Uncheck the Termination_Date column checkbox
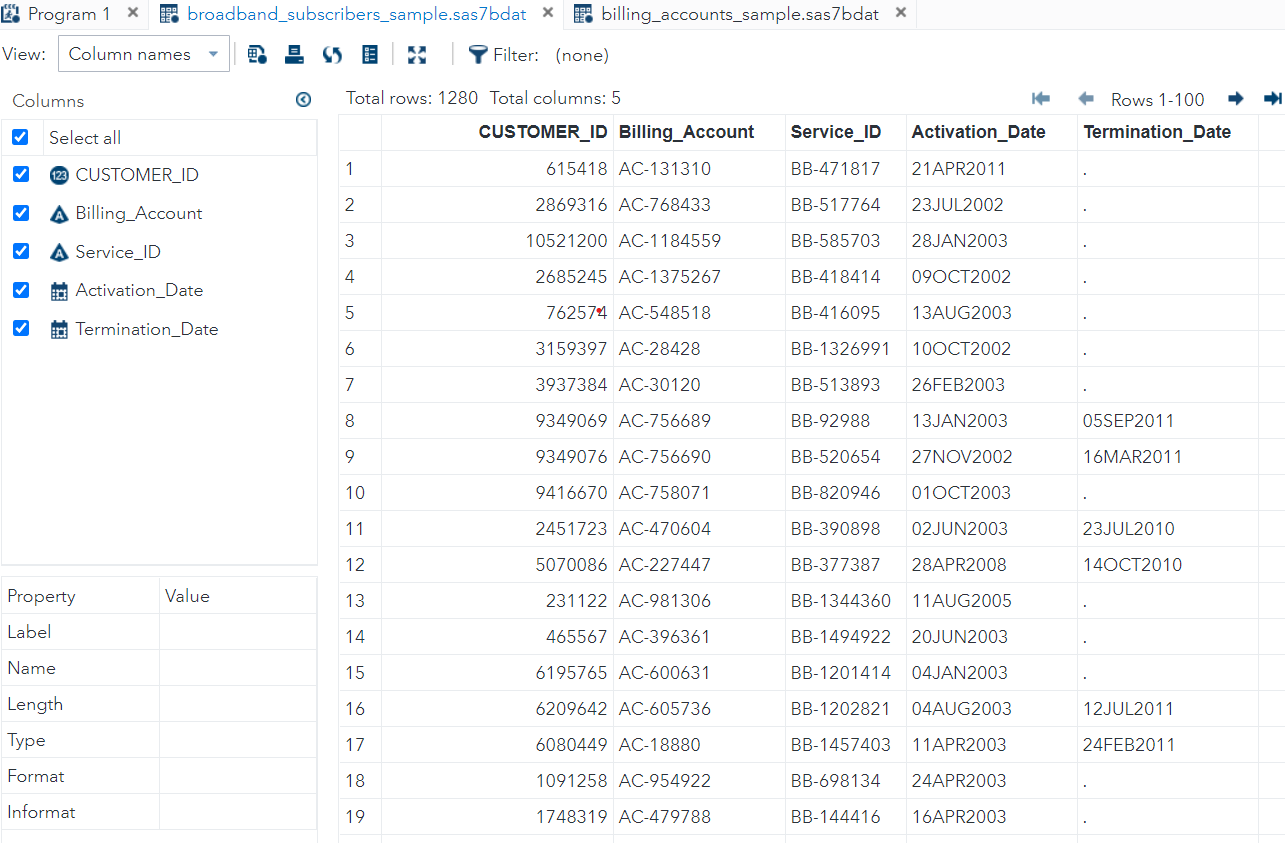The height and width of the screenshot is (843, 1285). 20,328
